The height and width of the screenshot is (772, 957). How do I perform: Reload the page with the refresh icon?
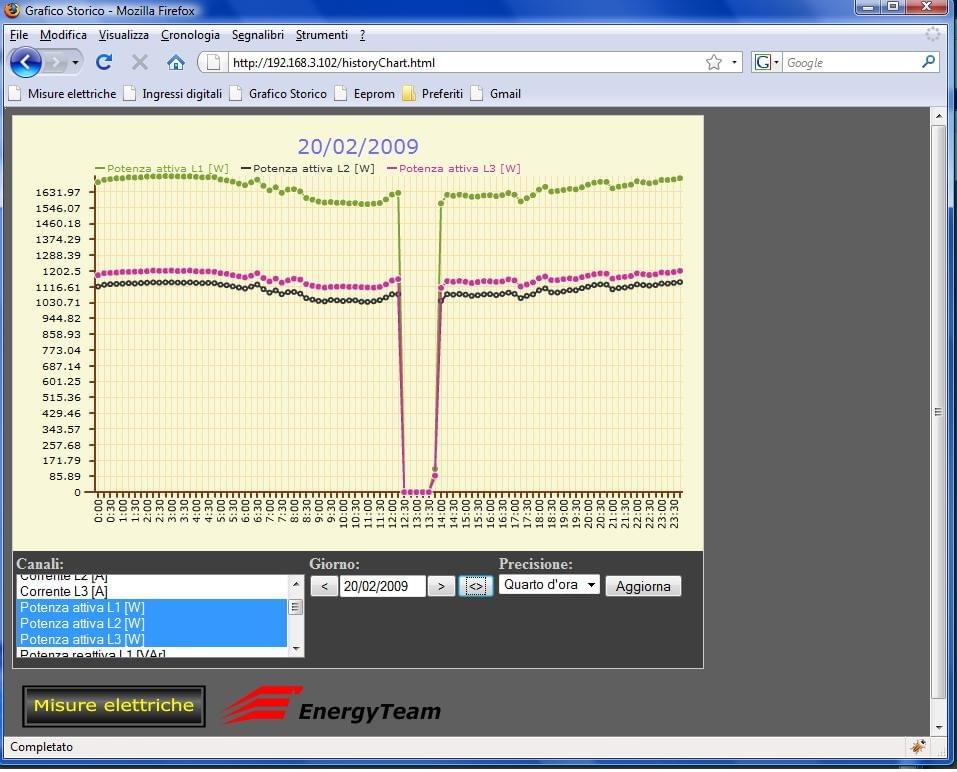[104, 62]
